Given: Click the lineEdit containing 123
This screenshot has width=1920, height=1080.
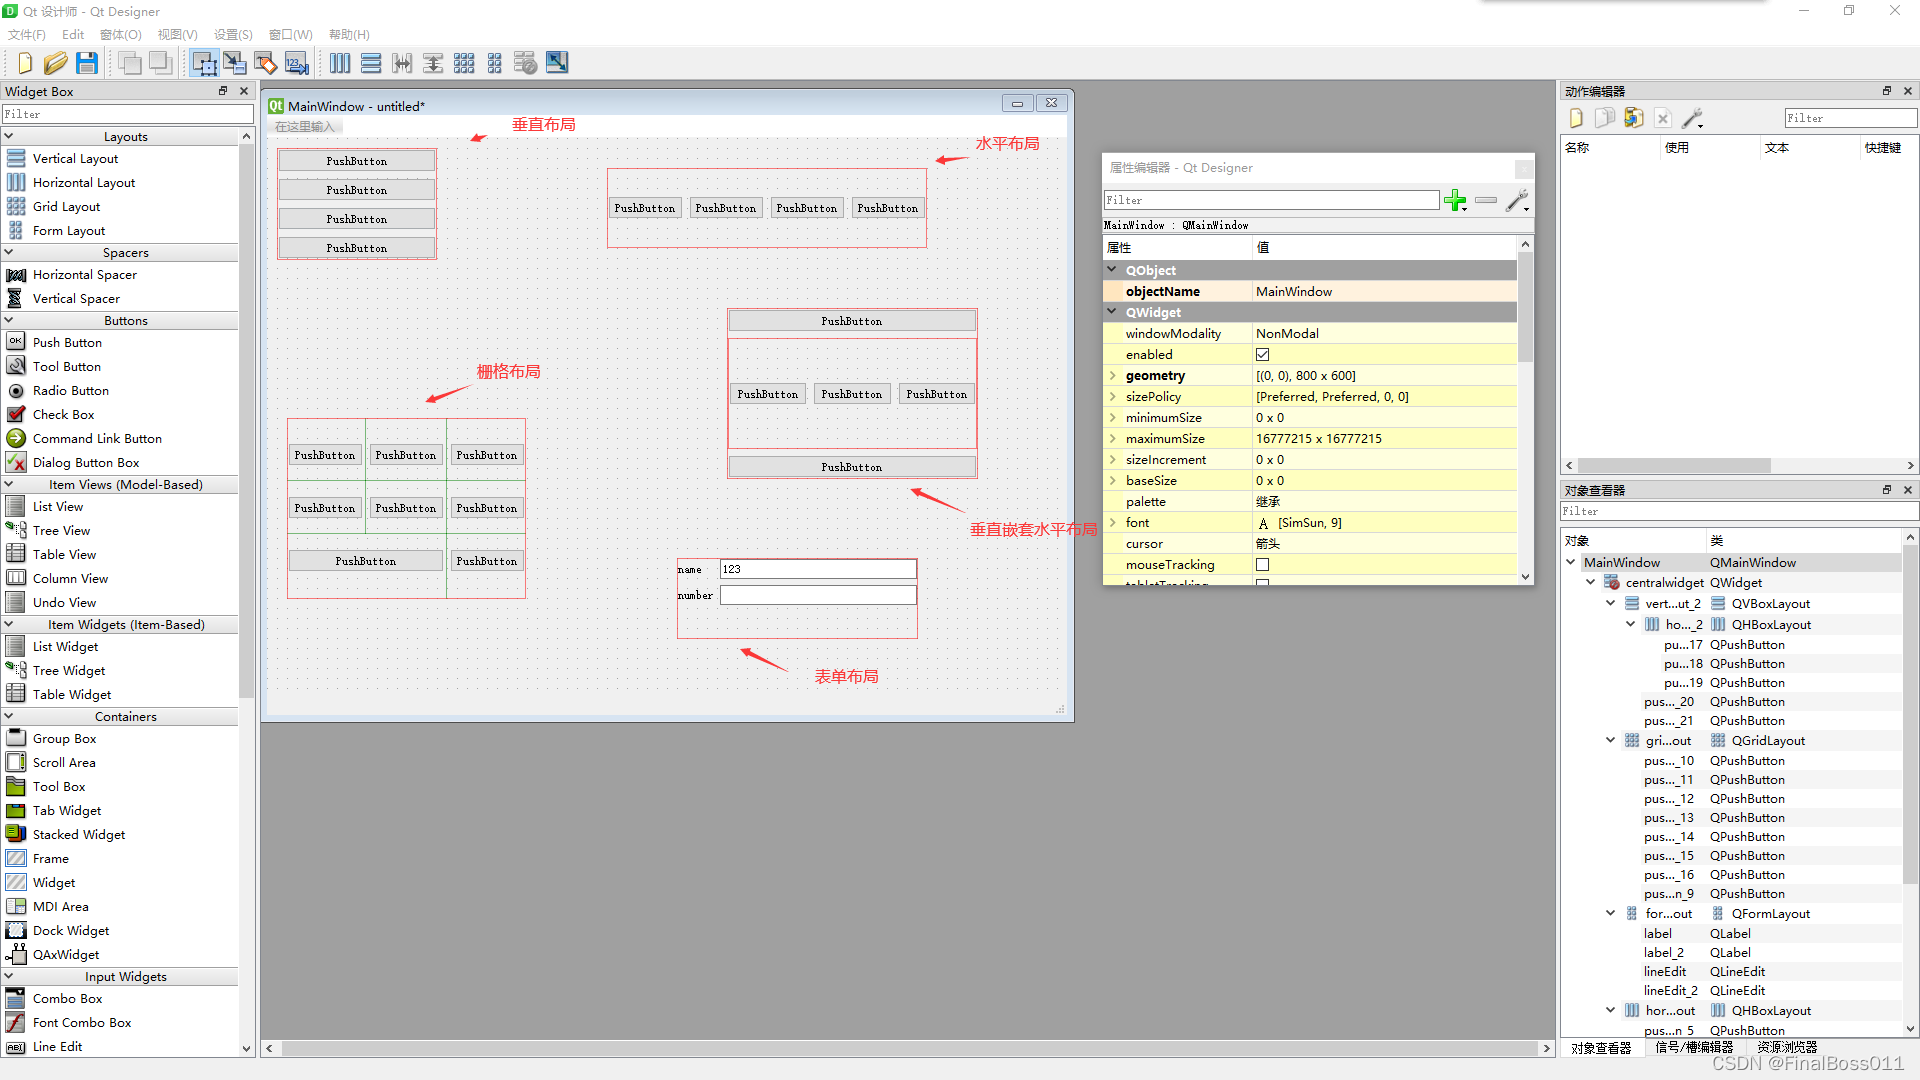Looking at the screenshot, I should (x=818, y=569).
